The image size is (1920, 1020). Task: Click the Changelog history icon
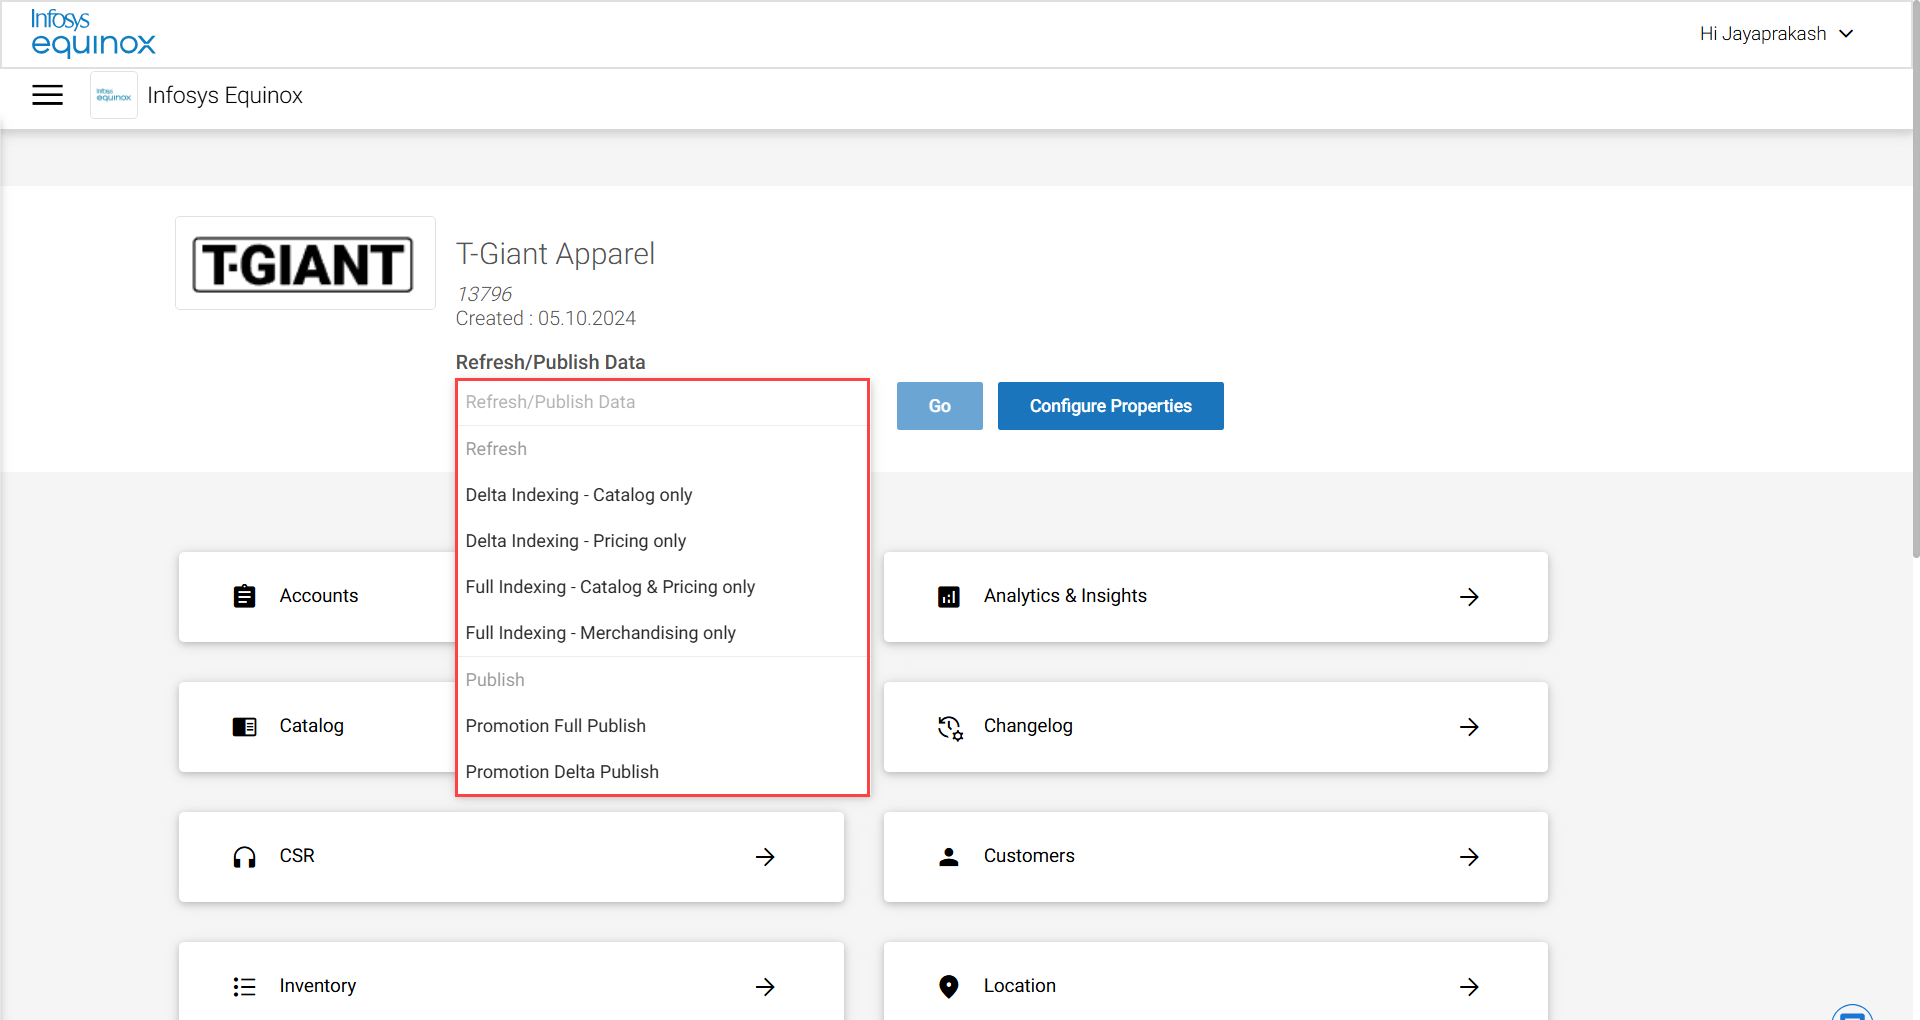click(x=950, y=728)
